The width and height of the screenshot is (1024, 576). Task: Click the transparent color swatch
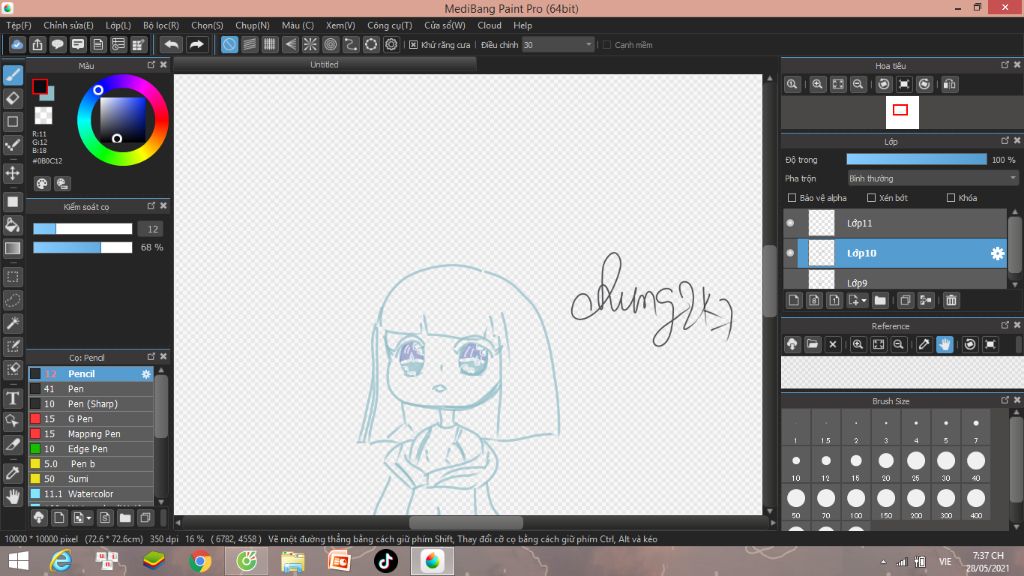click(x=43, y=116)
